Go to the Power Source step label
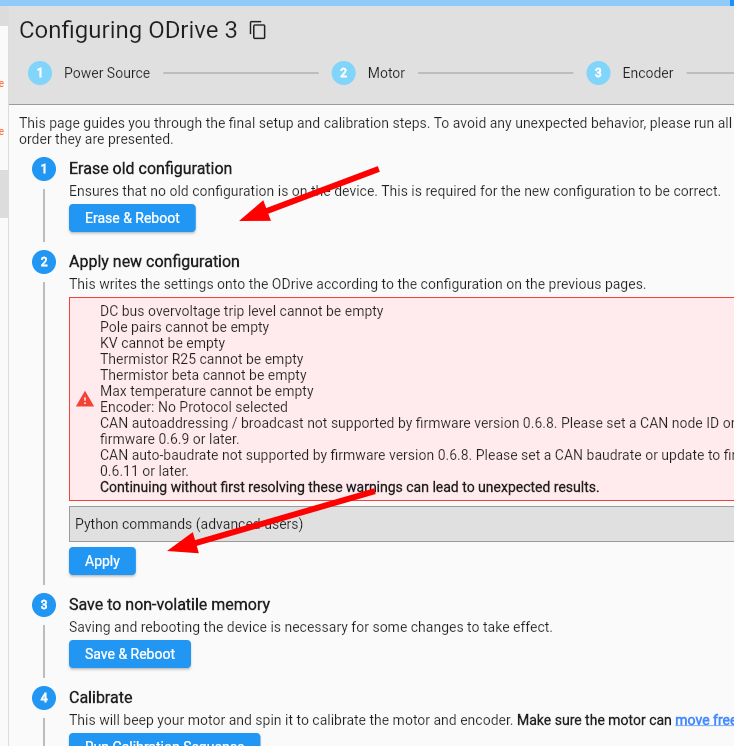 click(x=107, y=73)
